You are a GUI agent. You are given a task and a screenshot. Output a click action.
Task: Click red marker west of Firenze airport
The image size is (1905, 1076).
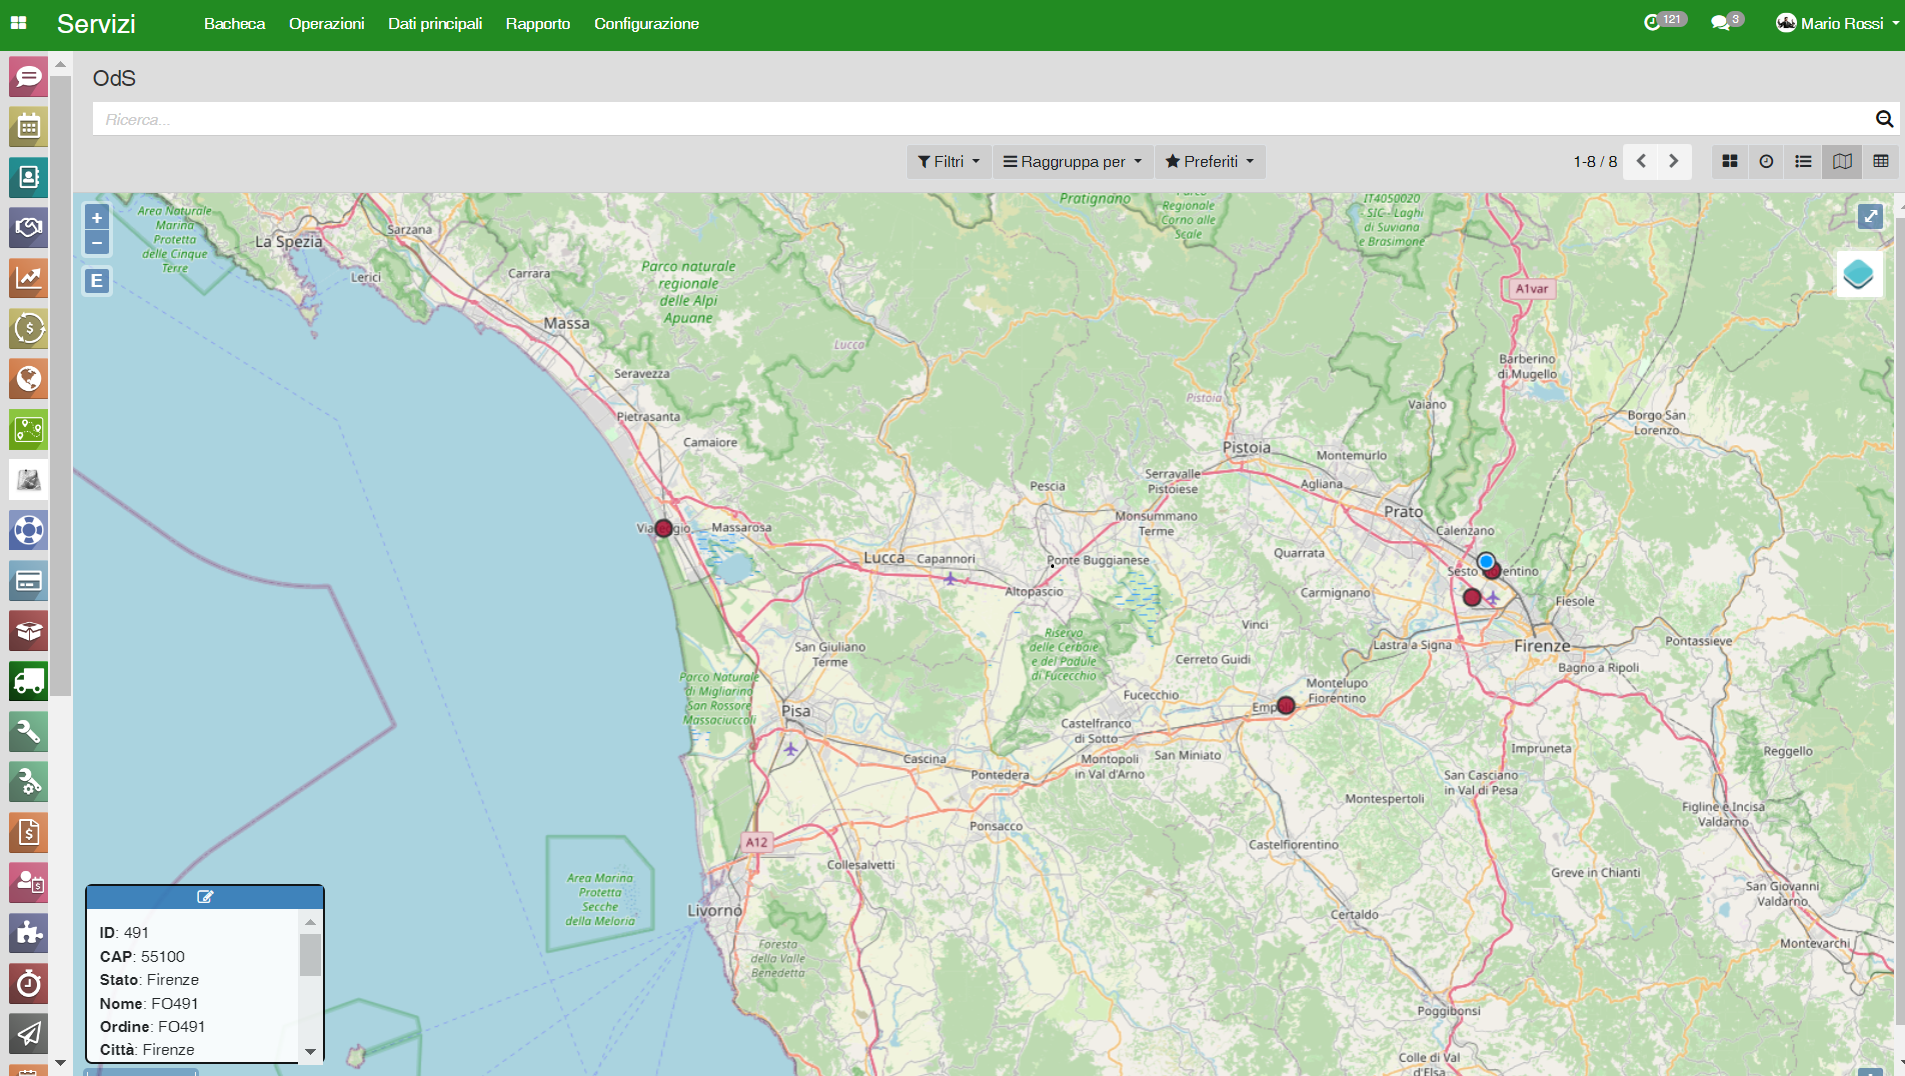pos(1472,597)
